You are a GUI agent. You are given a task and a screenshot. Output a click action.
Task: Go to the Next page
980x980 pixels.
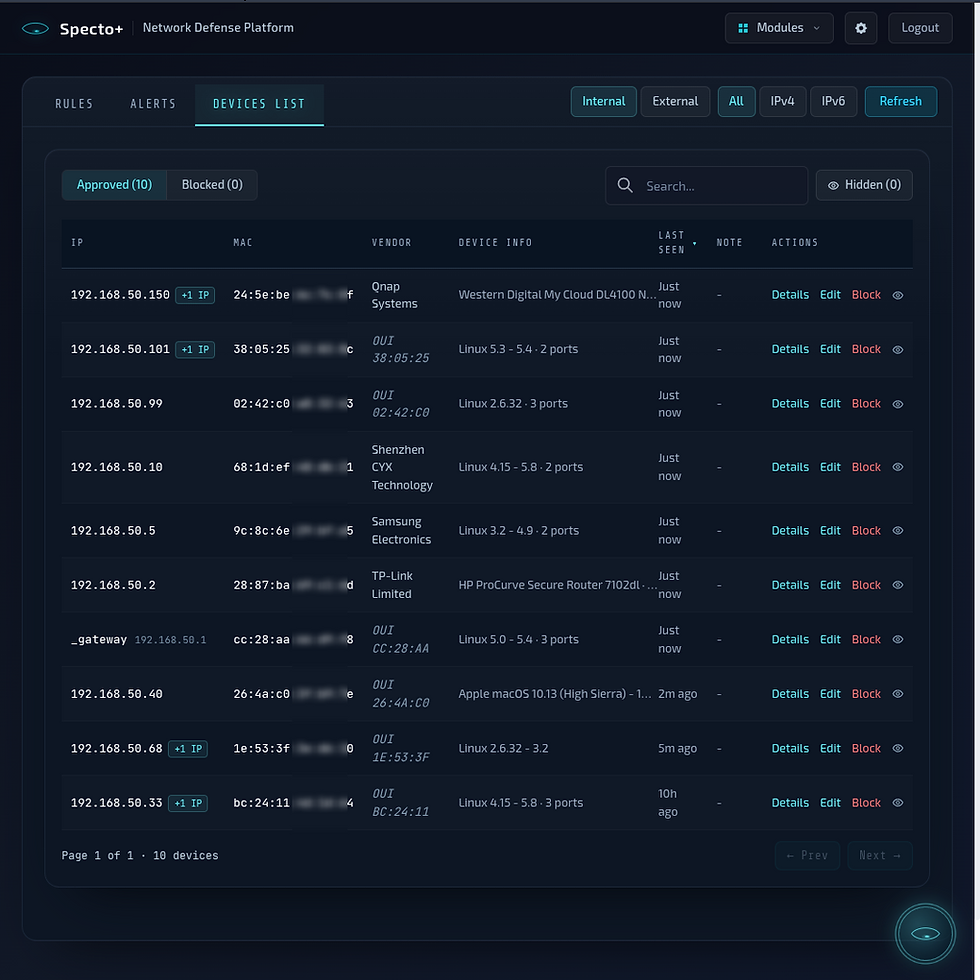pyautogui.click(x=879, y=856)
